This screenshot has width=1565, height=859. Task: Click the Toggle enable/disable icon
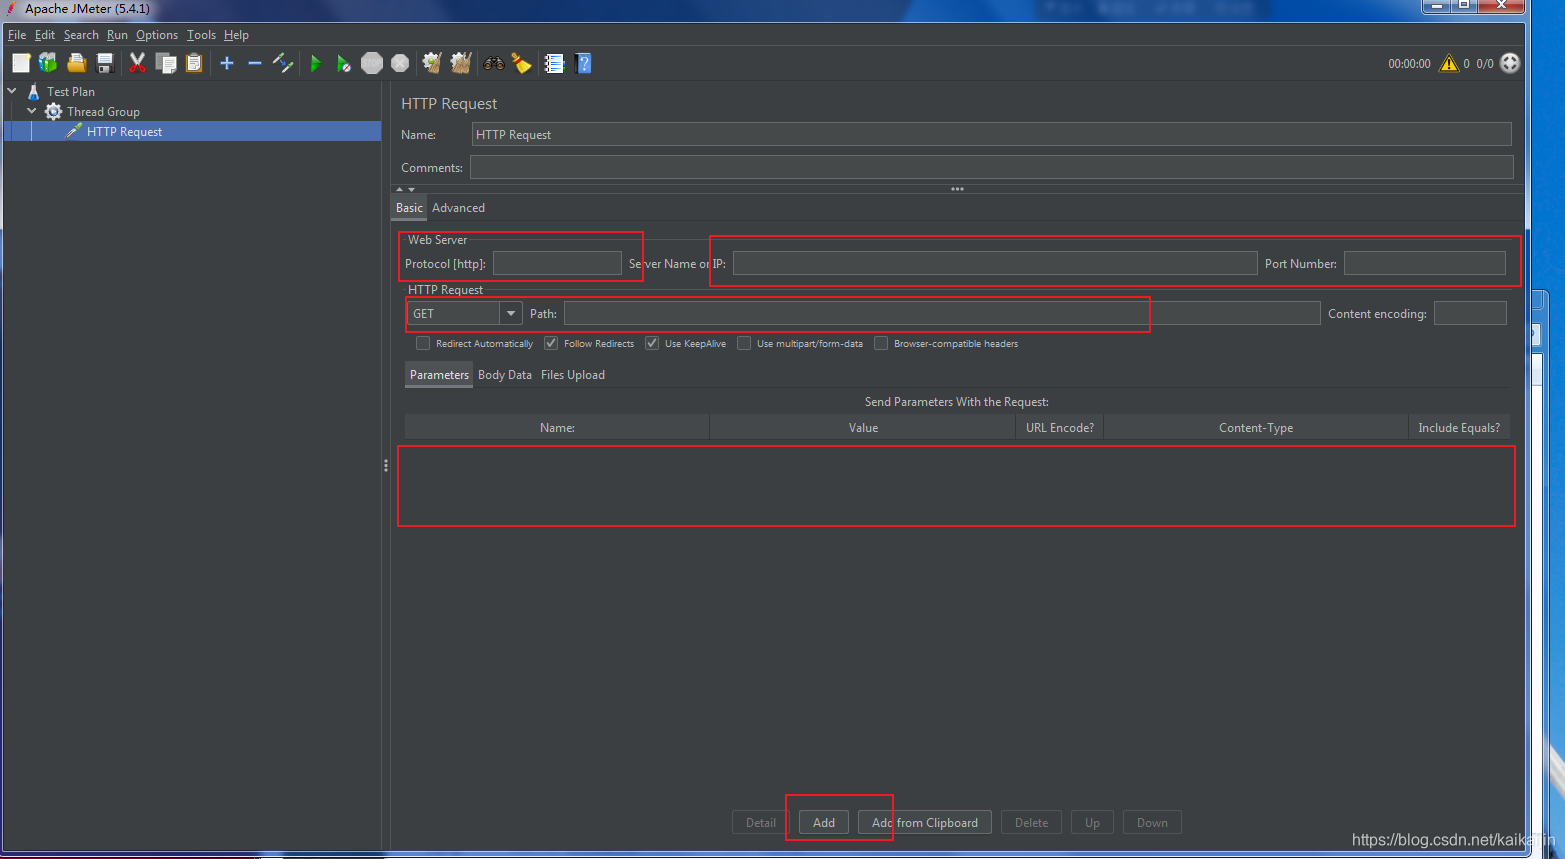point(283,63)
